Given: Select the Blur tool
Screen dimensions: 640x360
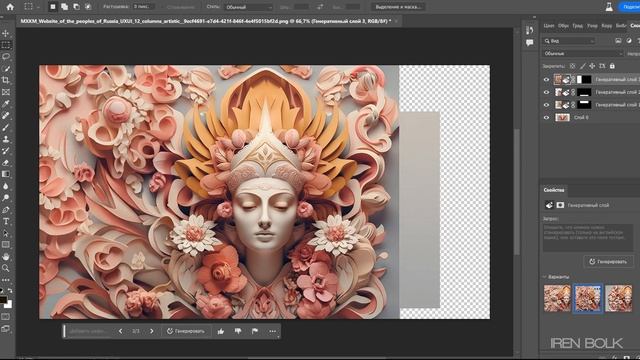Looking at the screenshot, I should (6, 186).
